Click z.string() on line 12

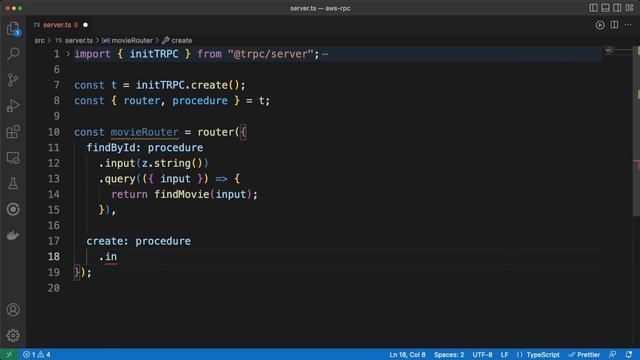[x=172, y=163]
